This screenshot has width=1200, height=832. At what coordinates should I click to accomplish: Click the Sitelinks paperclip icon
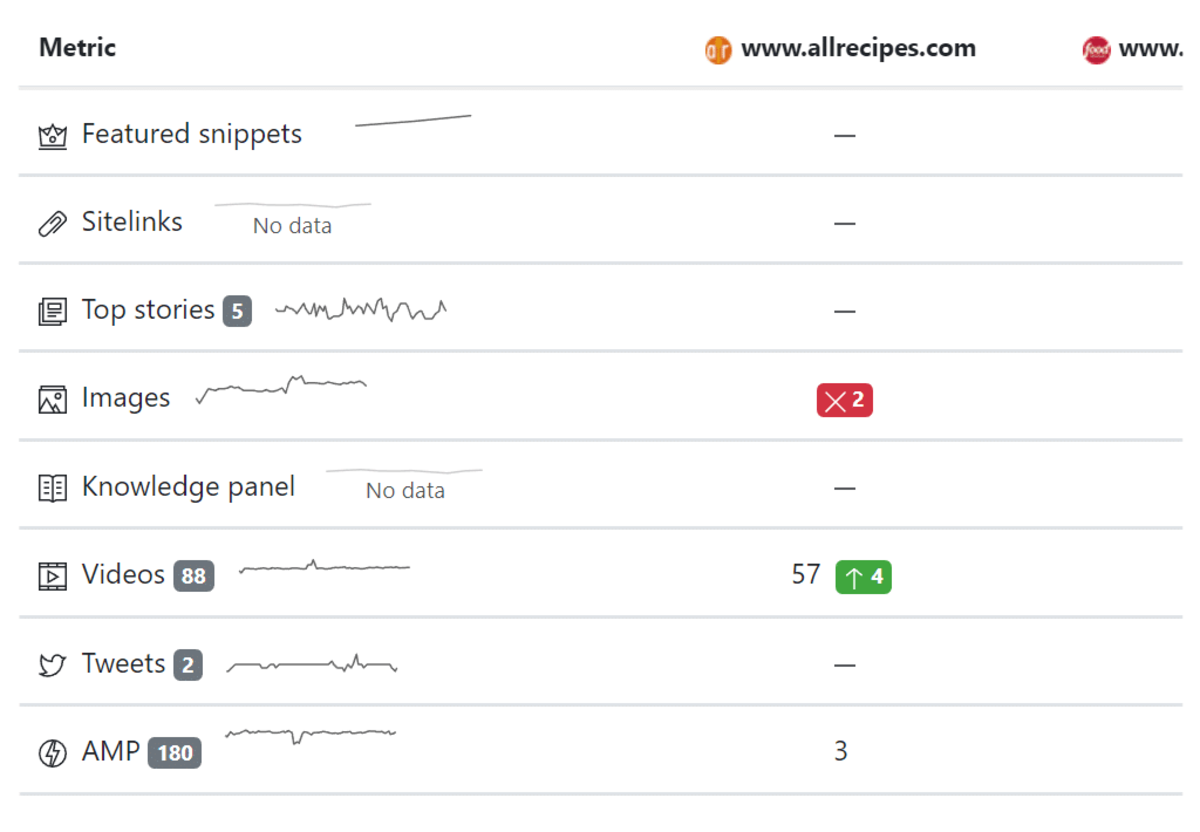pyautogui.click(x=52, y=223)
